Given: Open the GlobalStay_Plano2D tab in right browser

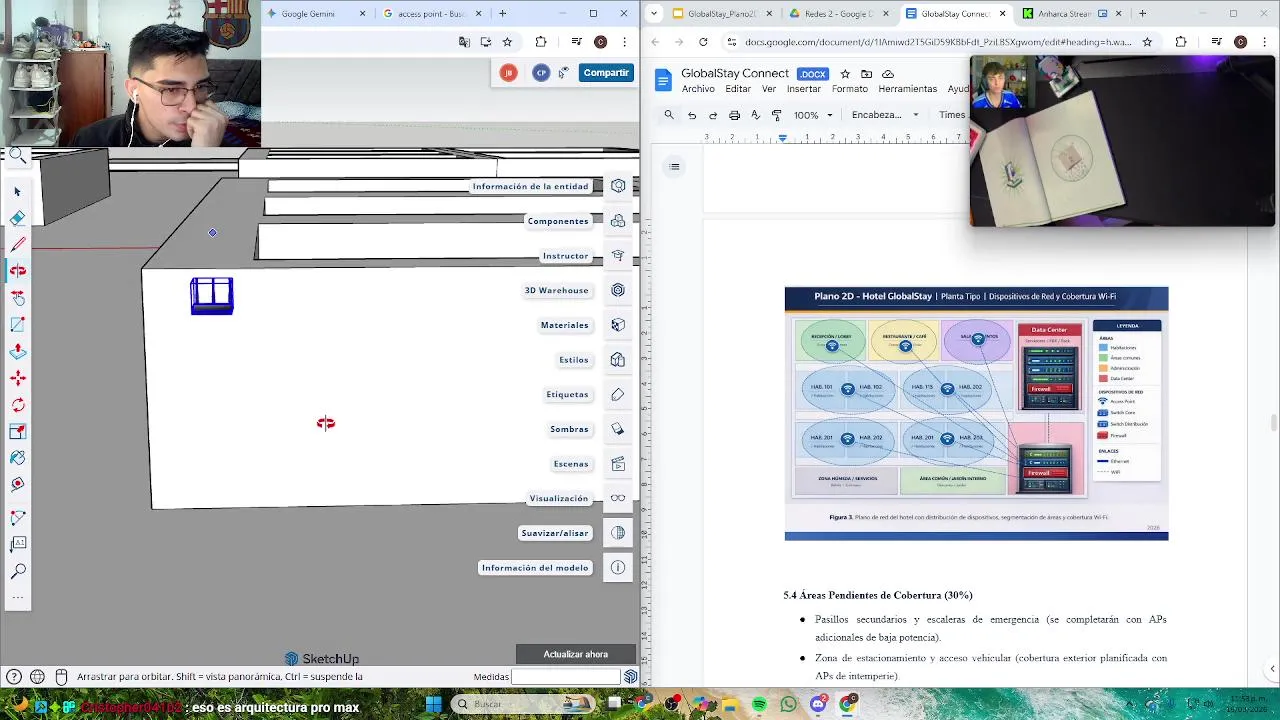Looking at the screenshot, I should (722, 14).
